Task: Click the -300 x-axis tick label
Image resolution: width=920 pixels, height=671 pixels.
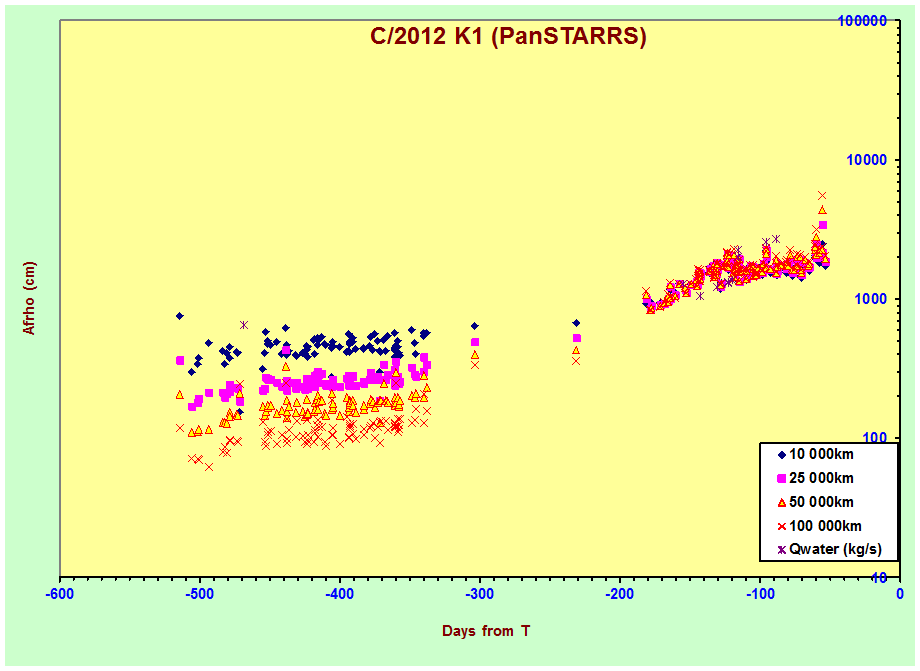Action: 479,594
